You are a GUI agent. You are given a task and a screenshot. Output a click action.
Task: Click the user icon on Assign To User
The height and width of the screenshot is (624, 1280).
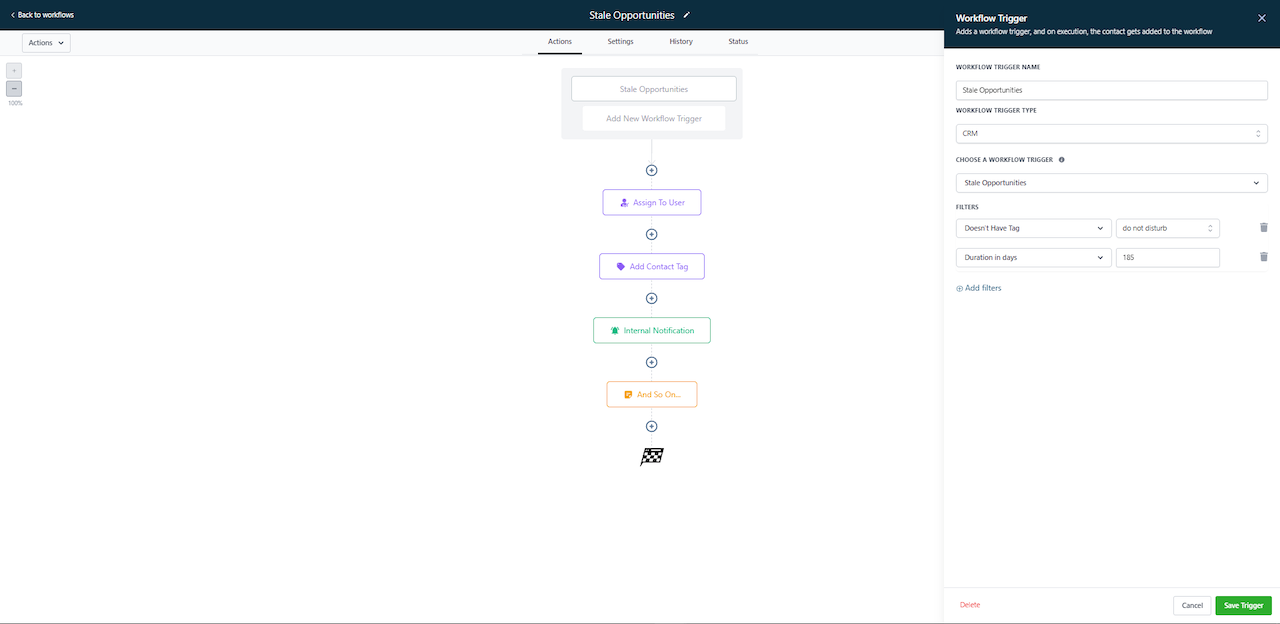tap(624, 202)
